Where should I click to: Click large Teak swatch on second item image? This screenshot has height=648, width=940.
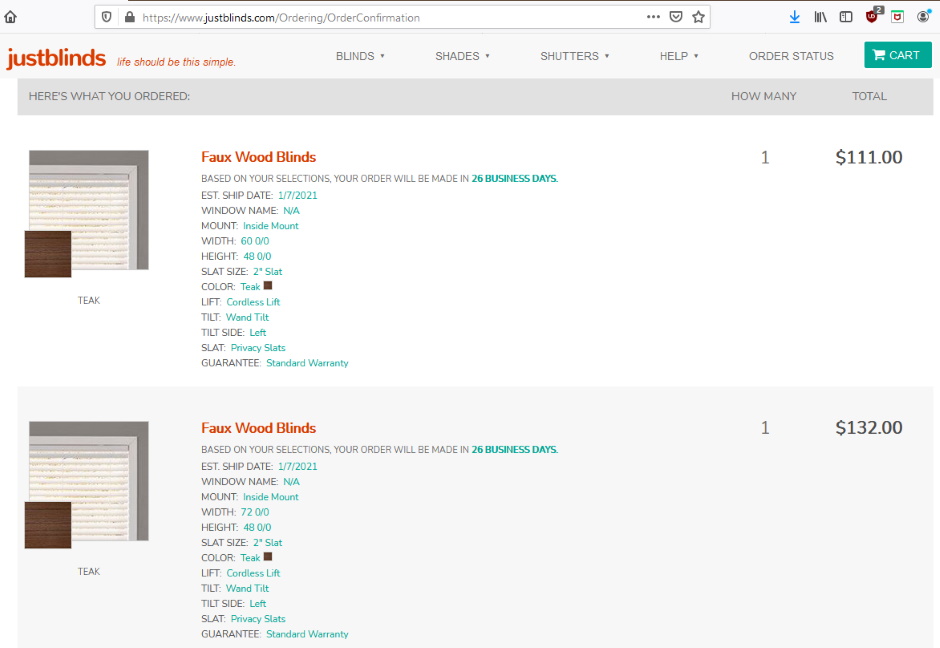[48, 525]
